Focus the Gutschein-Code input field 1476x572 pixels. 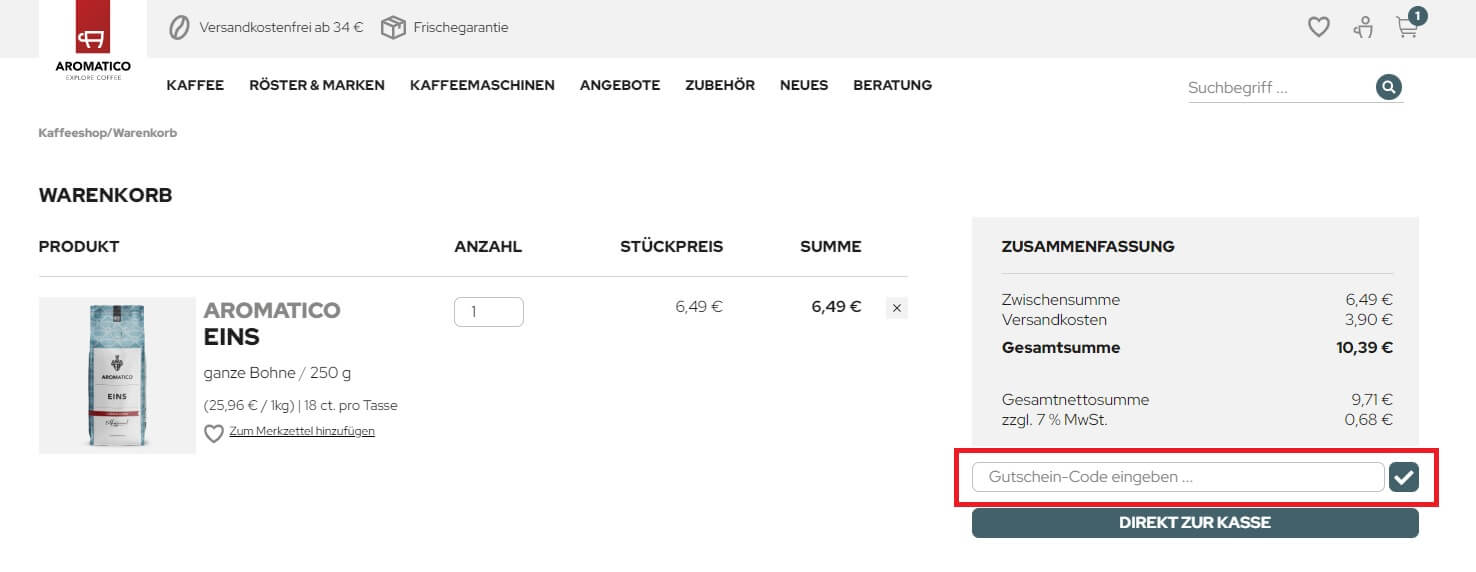point(1178,477)
